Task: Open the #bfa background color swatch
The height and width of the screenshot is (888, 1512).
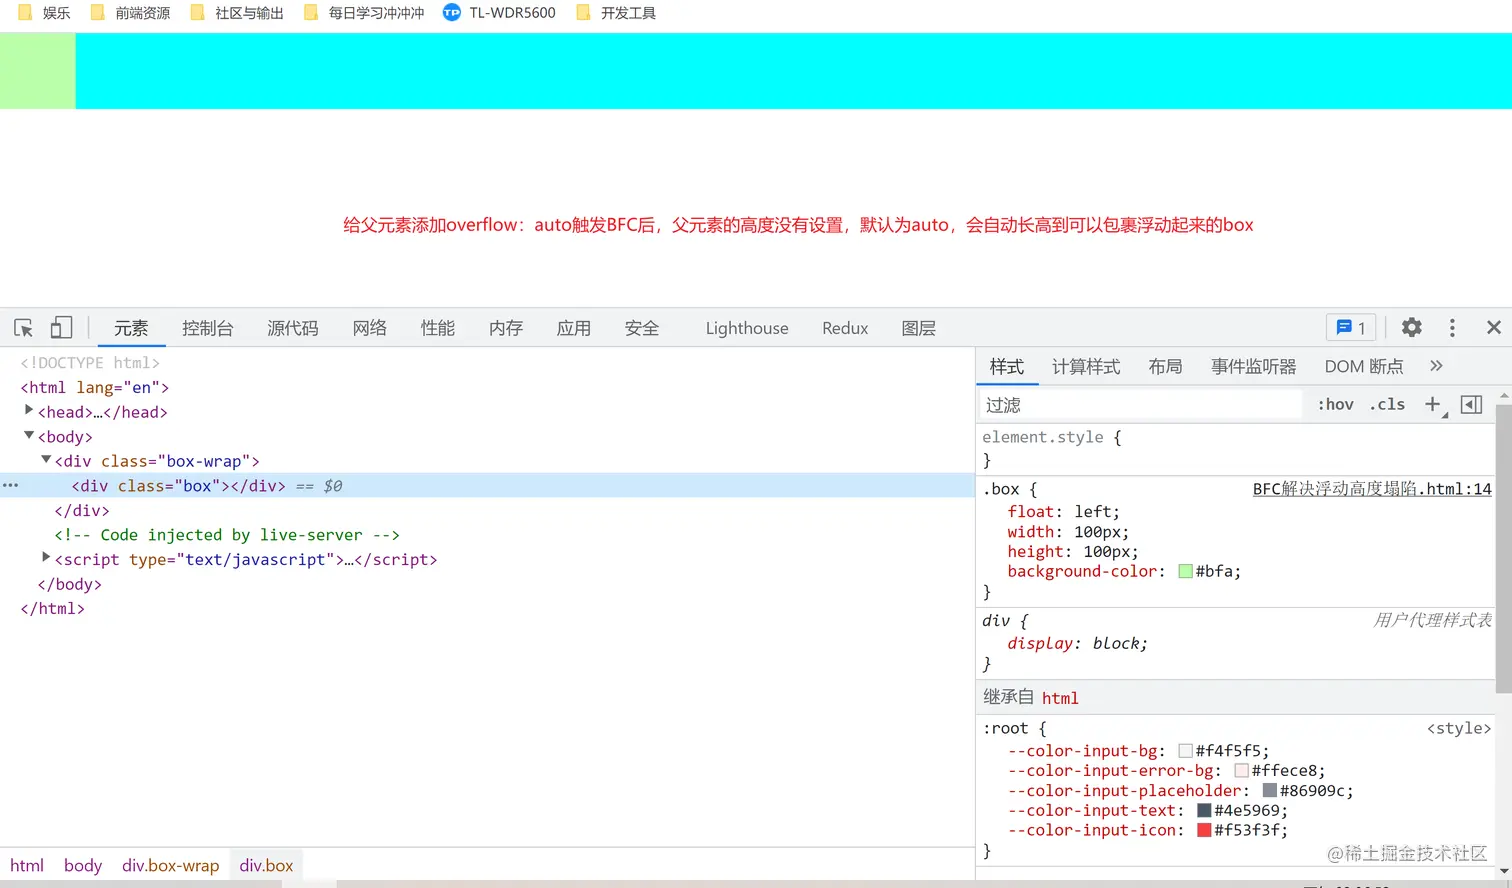Action: click(x=1185, y=572)
